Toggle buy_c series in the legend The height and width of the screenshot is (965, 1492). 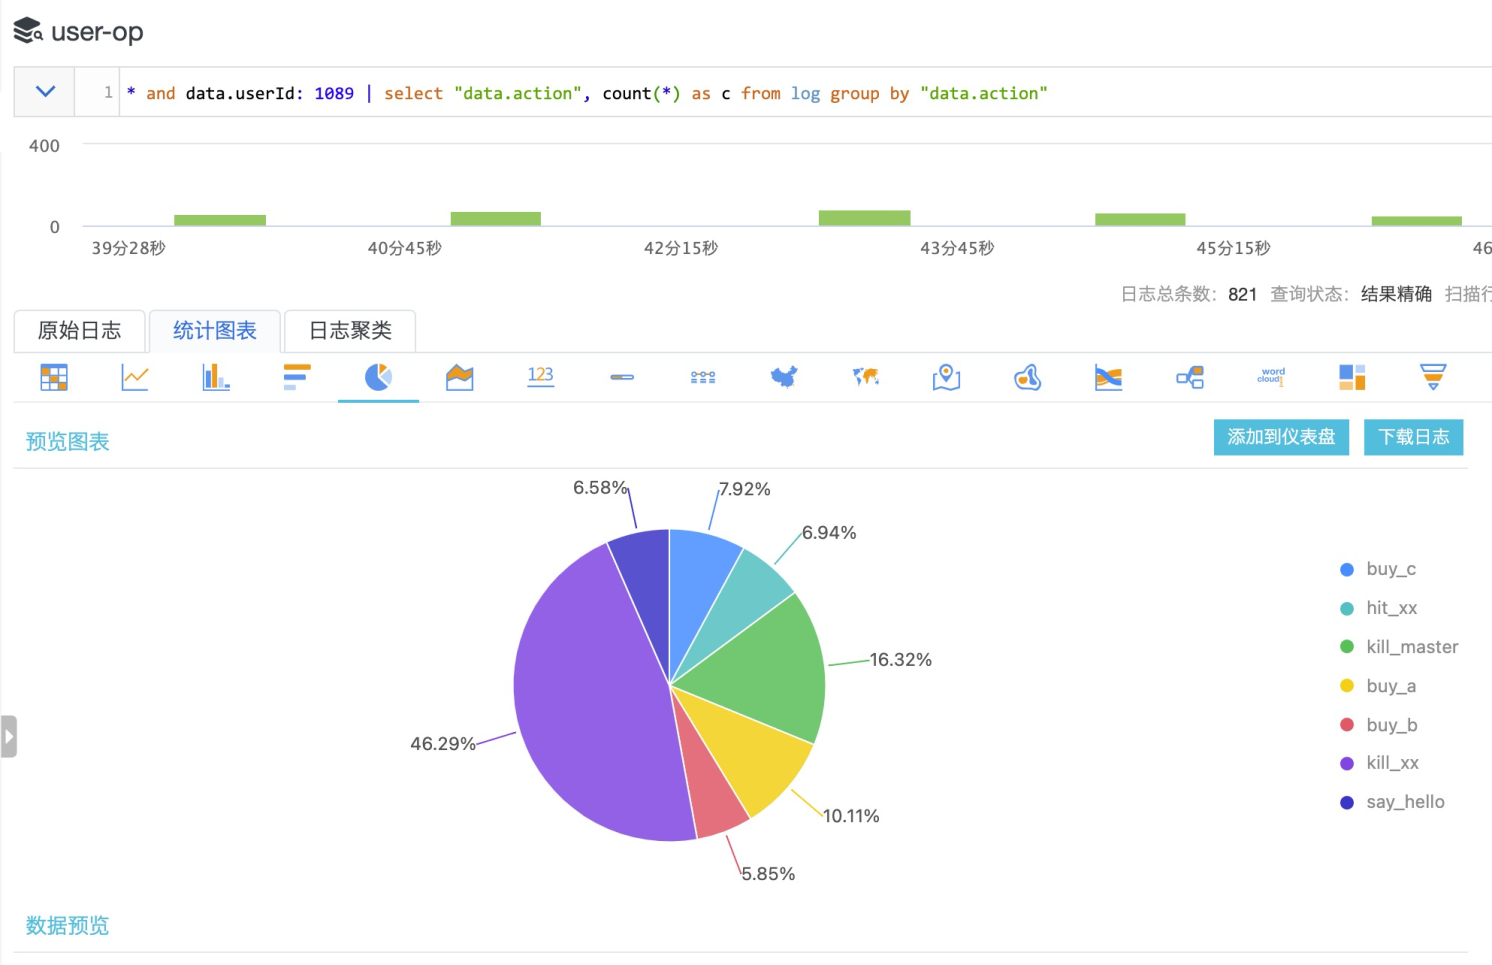[1378, 569]
